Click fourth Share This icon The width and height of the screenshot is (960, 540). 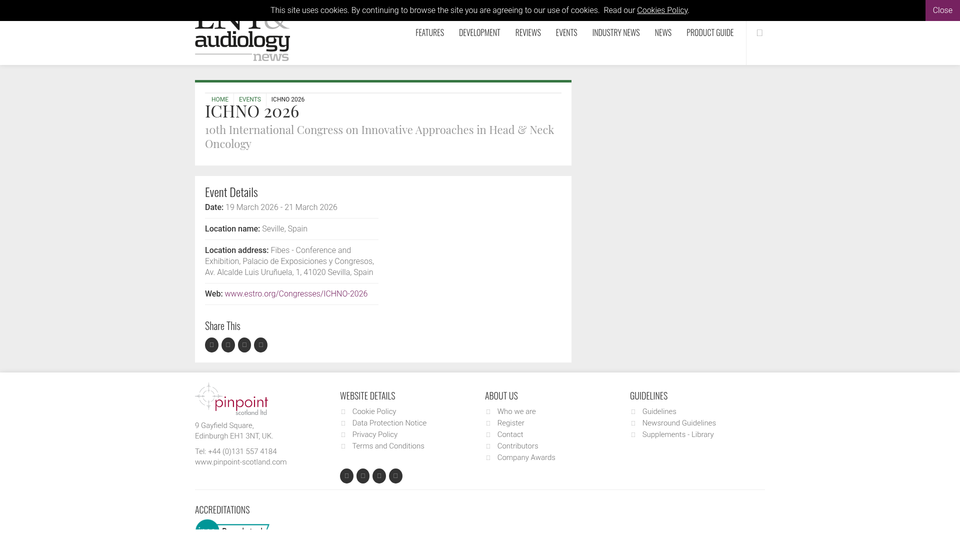pos(261,345)
